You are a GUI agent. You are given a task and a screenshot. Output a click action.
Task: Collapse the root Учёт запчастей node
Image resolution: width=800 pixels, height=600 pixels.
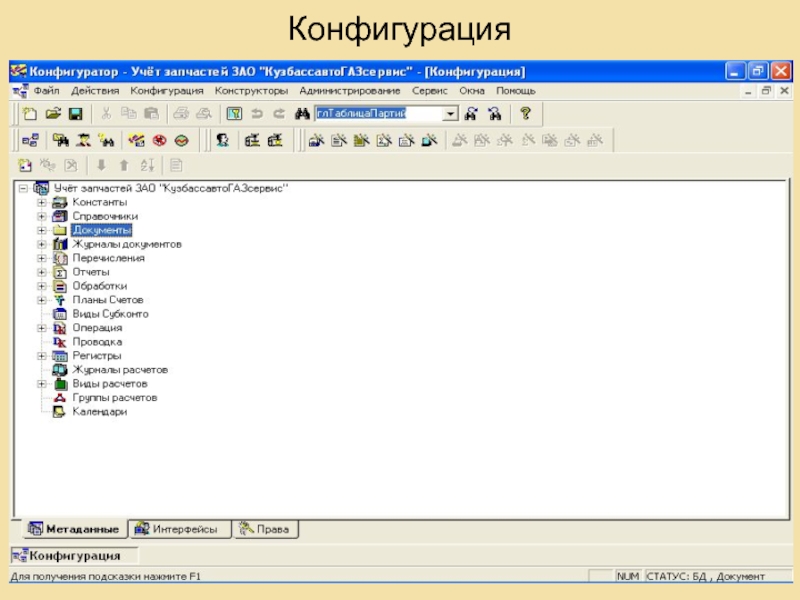point(23,188)
